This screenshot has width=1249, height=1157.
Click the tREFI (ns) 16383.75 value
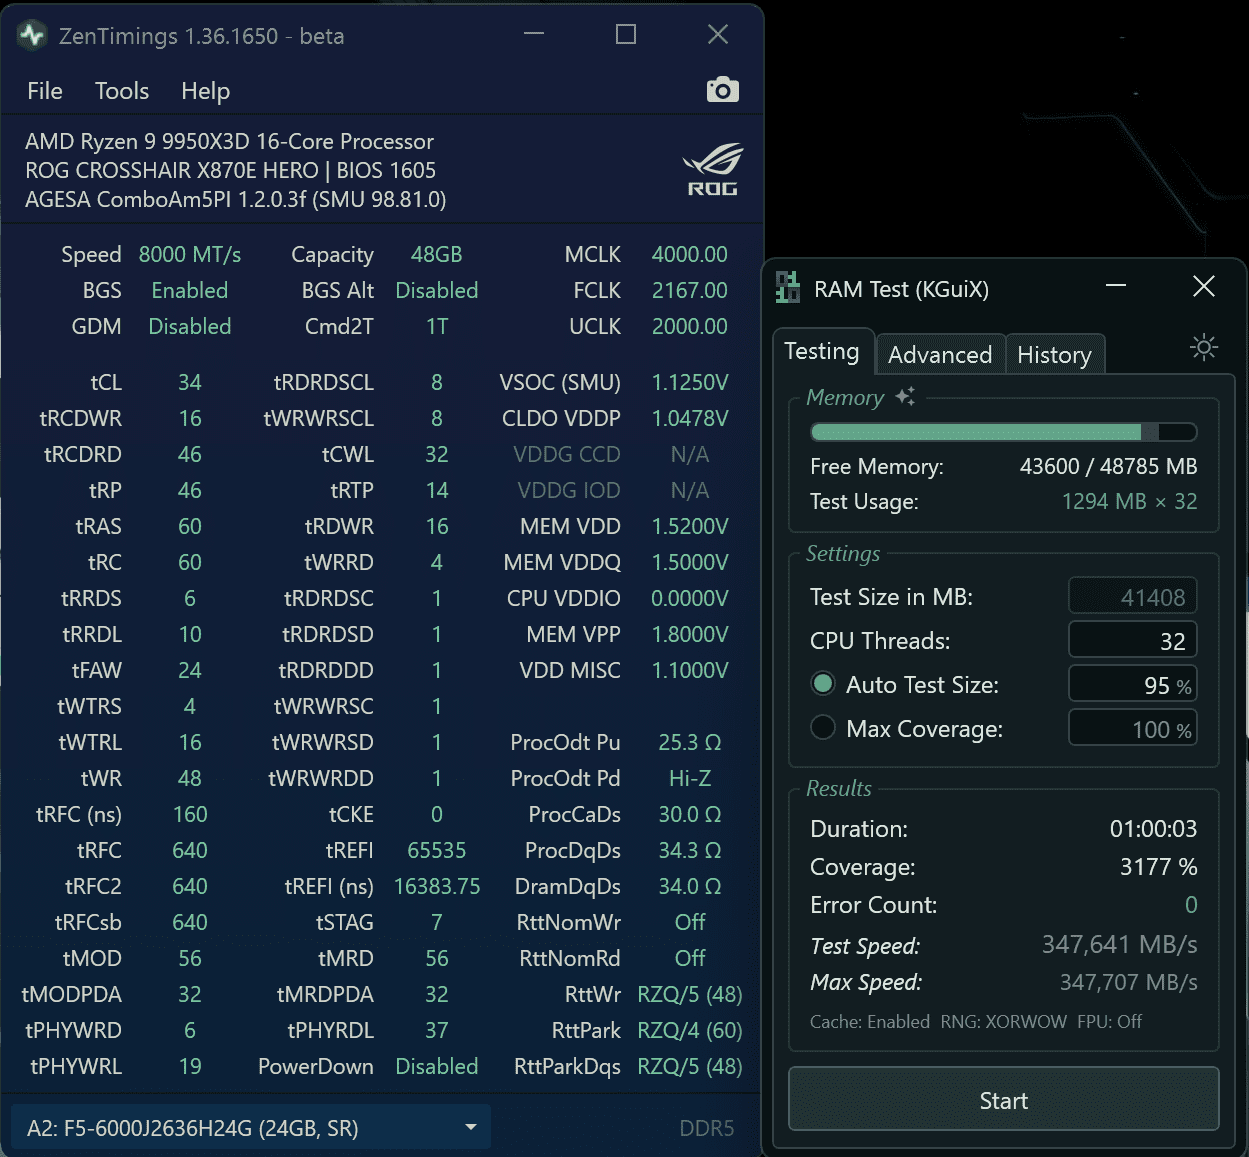click(x=437, y=887)
